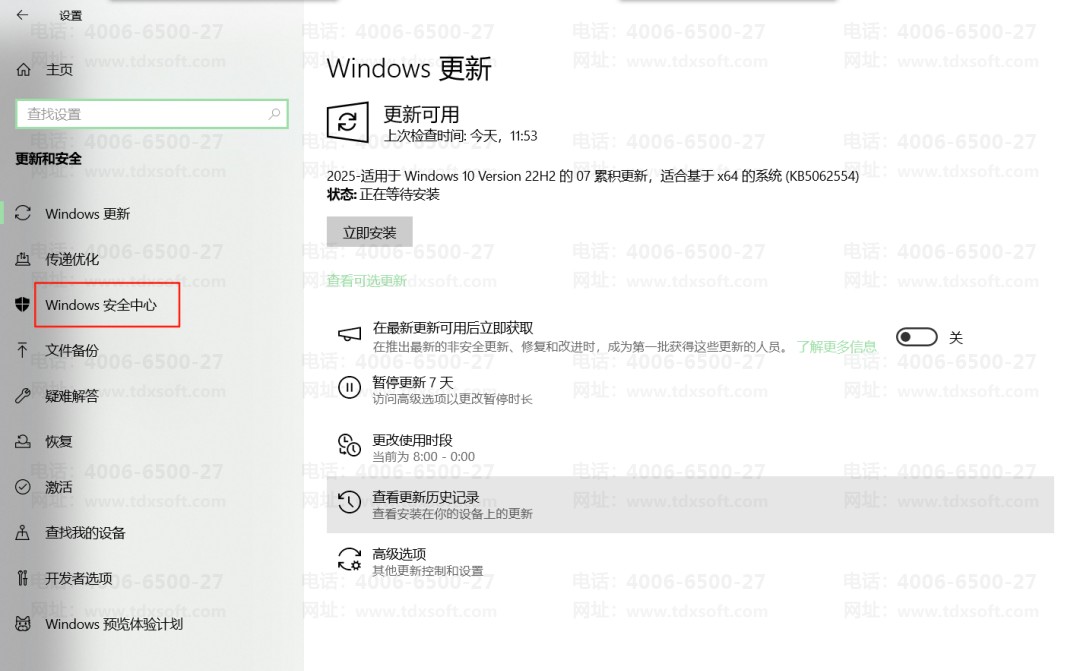Open 传递优化 settings page
1080x671 pixels.
72,259
